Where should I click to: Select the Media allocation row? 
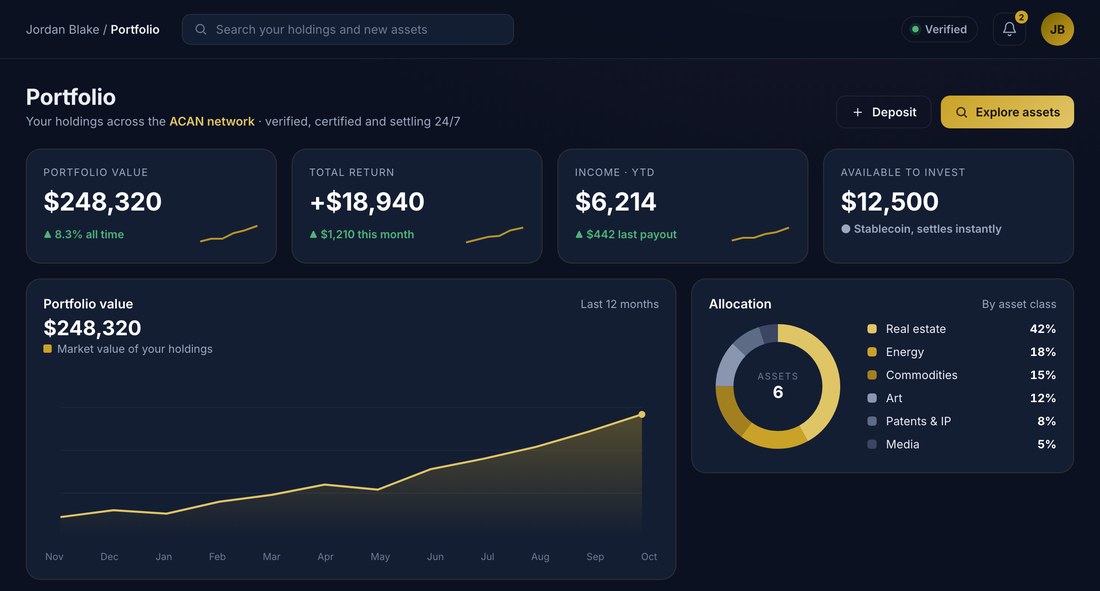[961, 444]
